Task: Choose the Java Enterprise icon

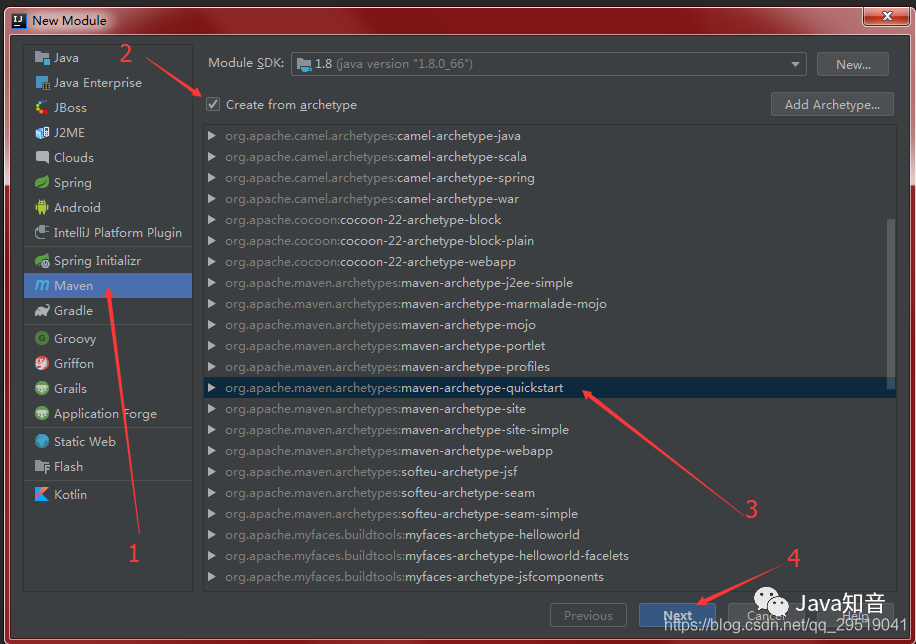Action: point(42,82)
